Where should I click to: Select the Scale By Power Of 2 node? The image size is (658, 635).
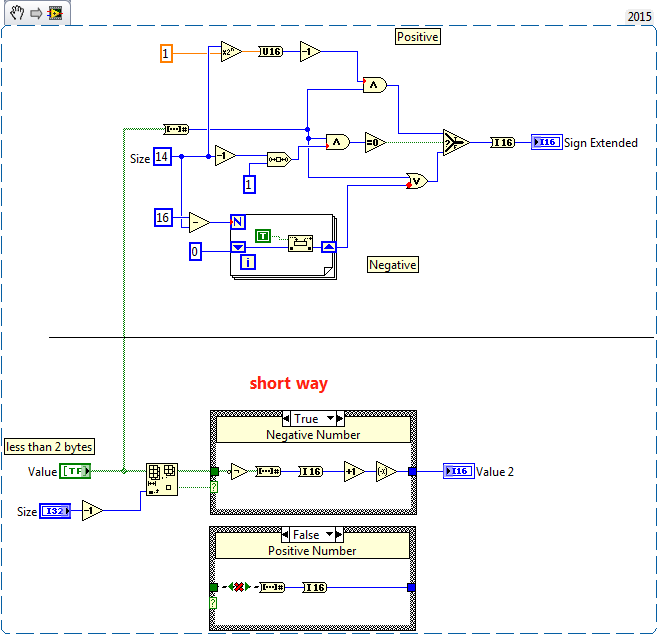click(x=231, y=52)
